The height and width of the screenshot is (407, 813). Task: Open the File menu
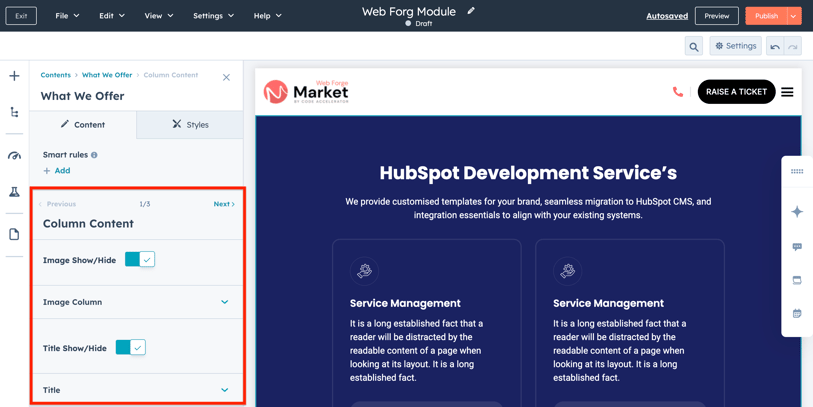pyautogui.click(x=67, y=16)
